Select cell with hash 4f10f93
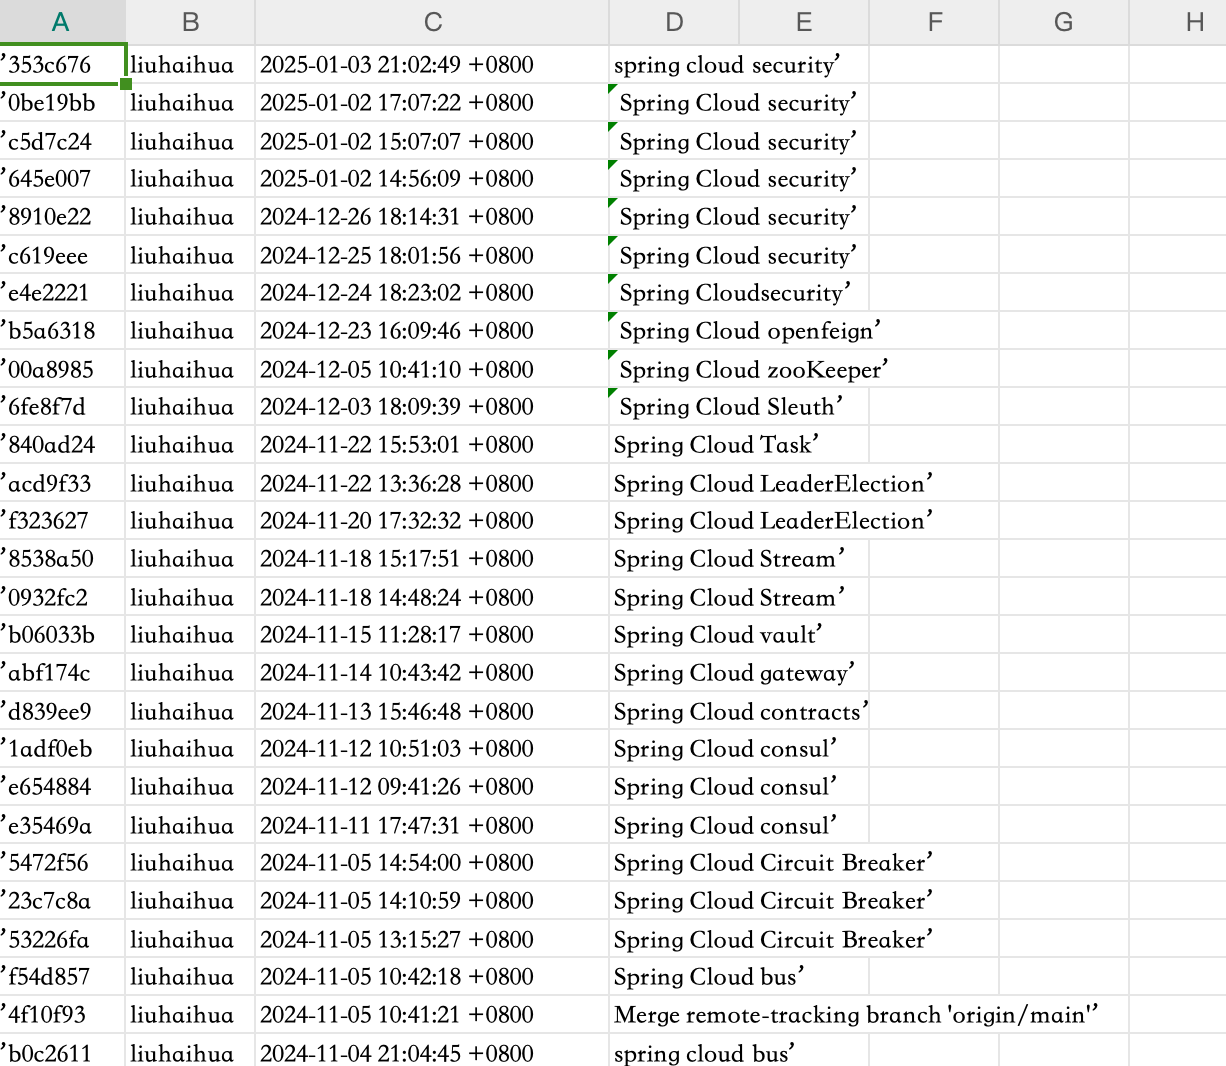1226x1066 pixels. click(x=62, y=1015)
